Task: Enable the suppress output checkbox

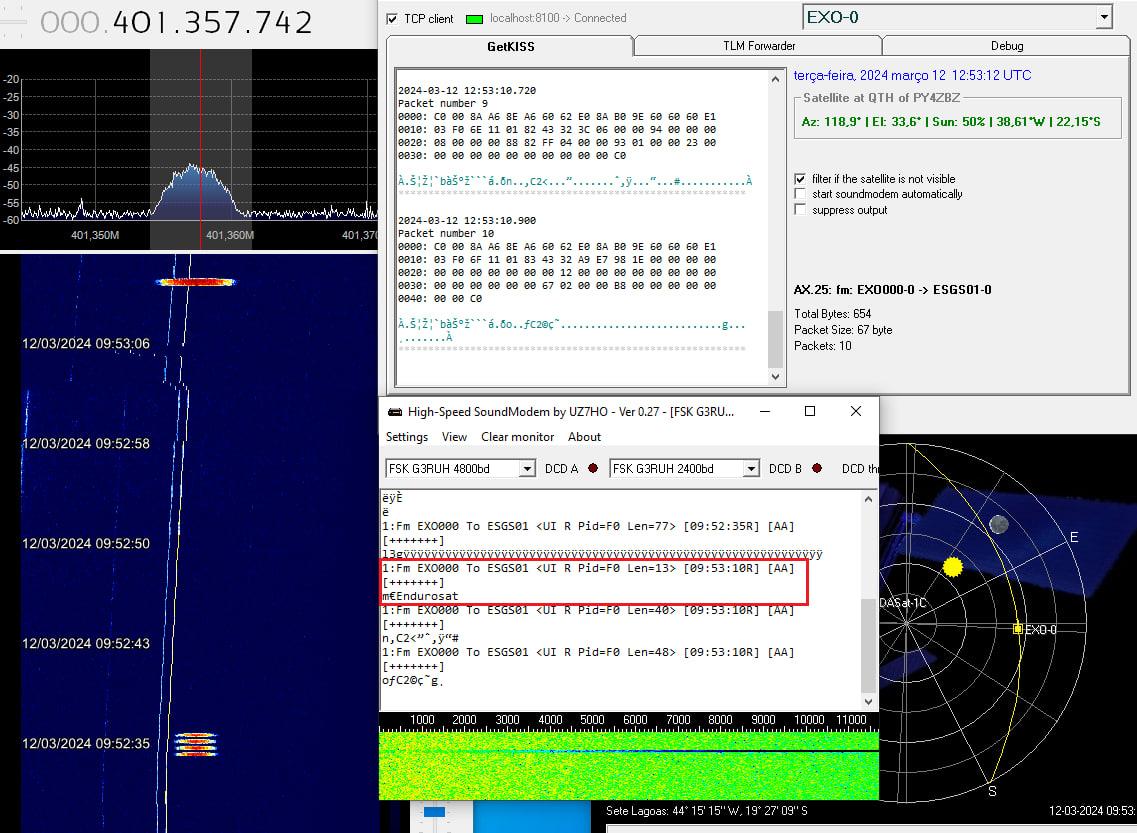Action: coord(800,210)
